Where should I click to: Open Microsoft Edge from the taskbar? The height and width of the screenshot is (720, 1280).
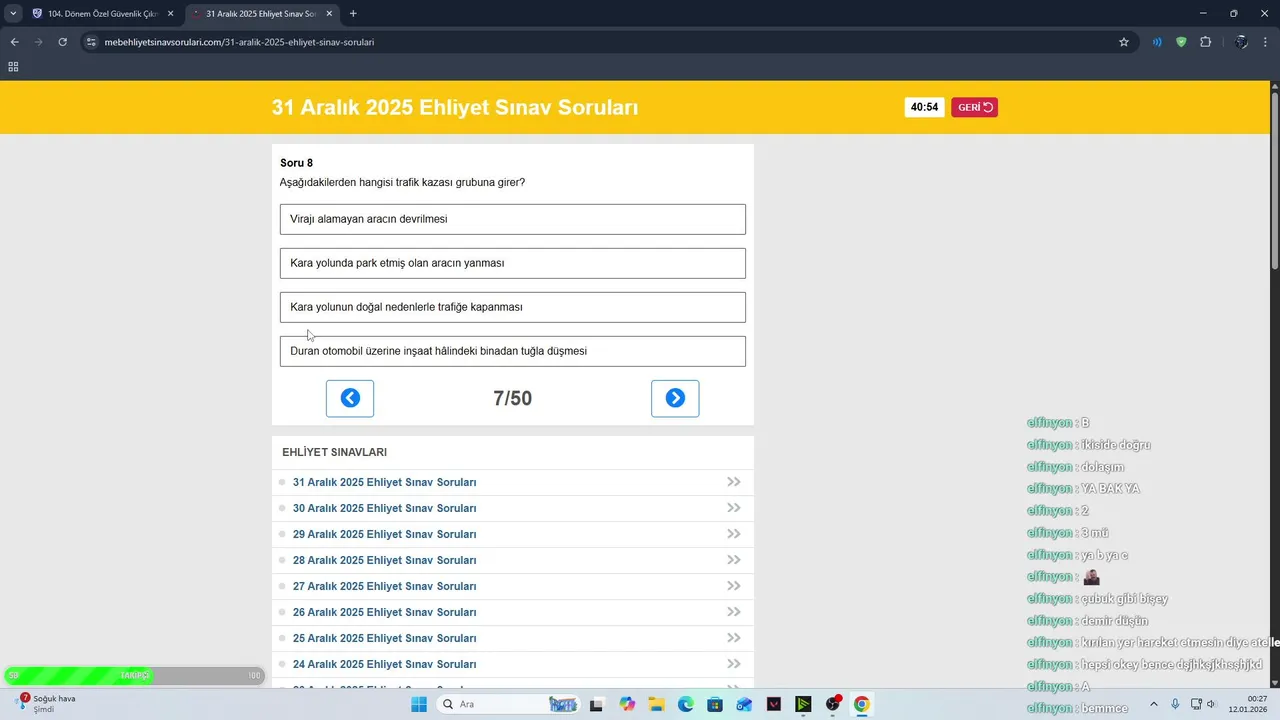coord(685,704)
